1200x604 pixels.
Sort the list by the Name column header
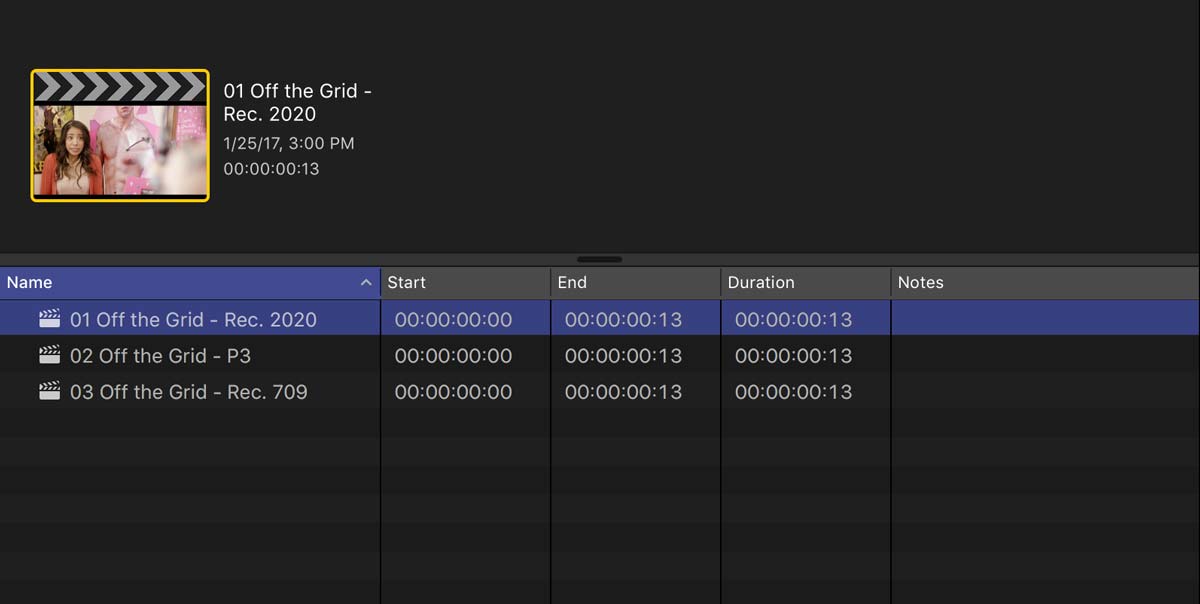(190, 283)
